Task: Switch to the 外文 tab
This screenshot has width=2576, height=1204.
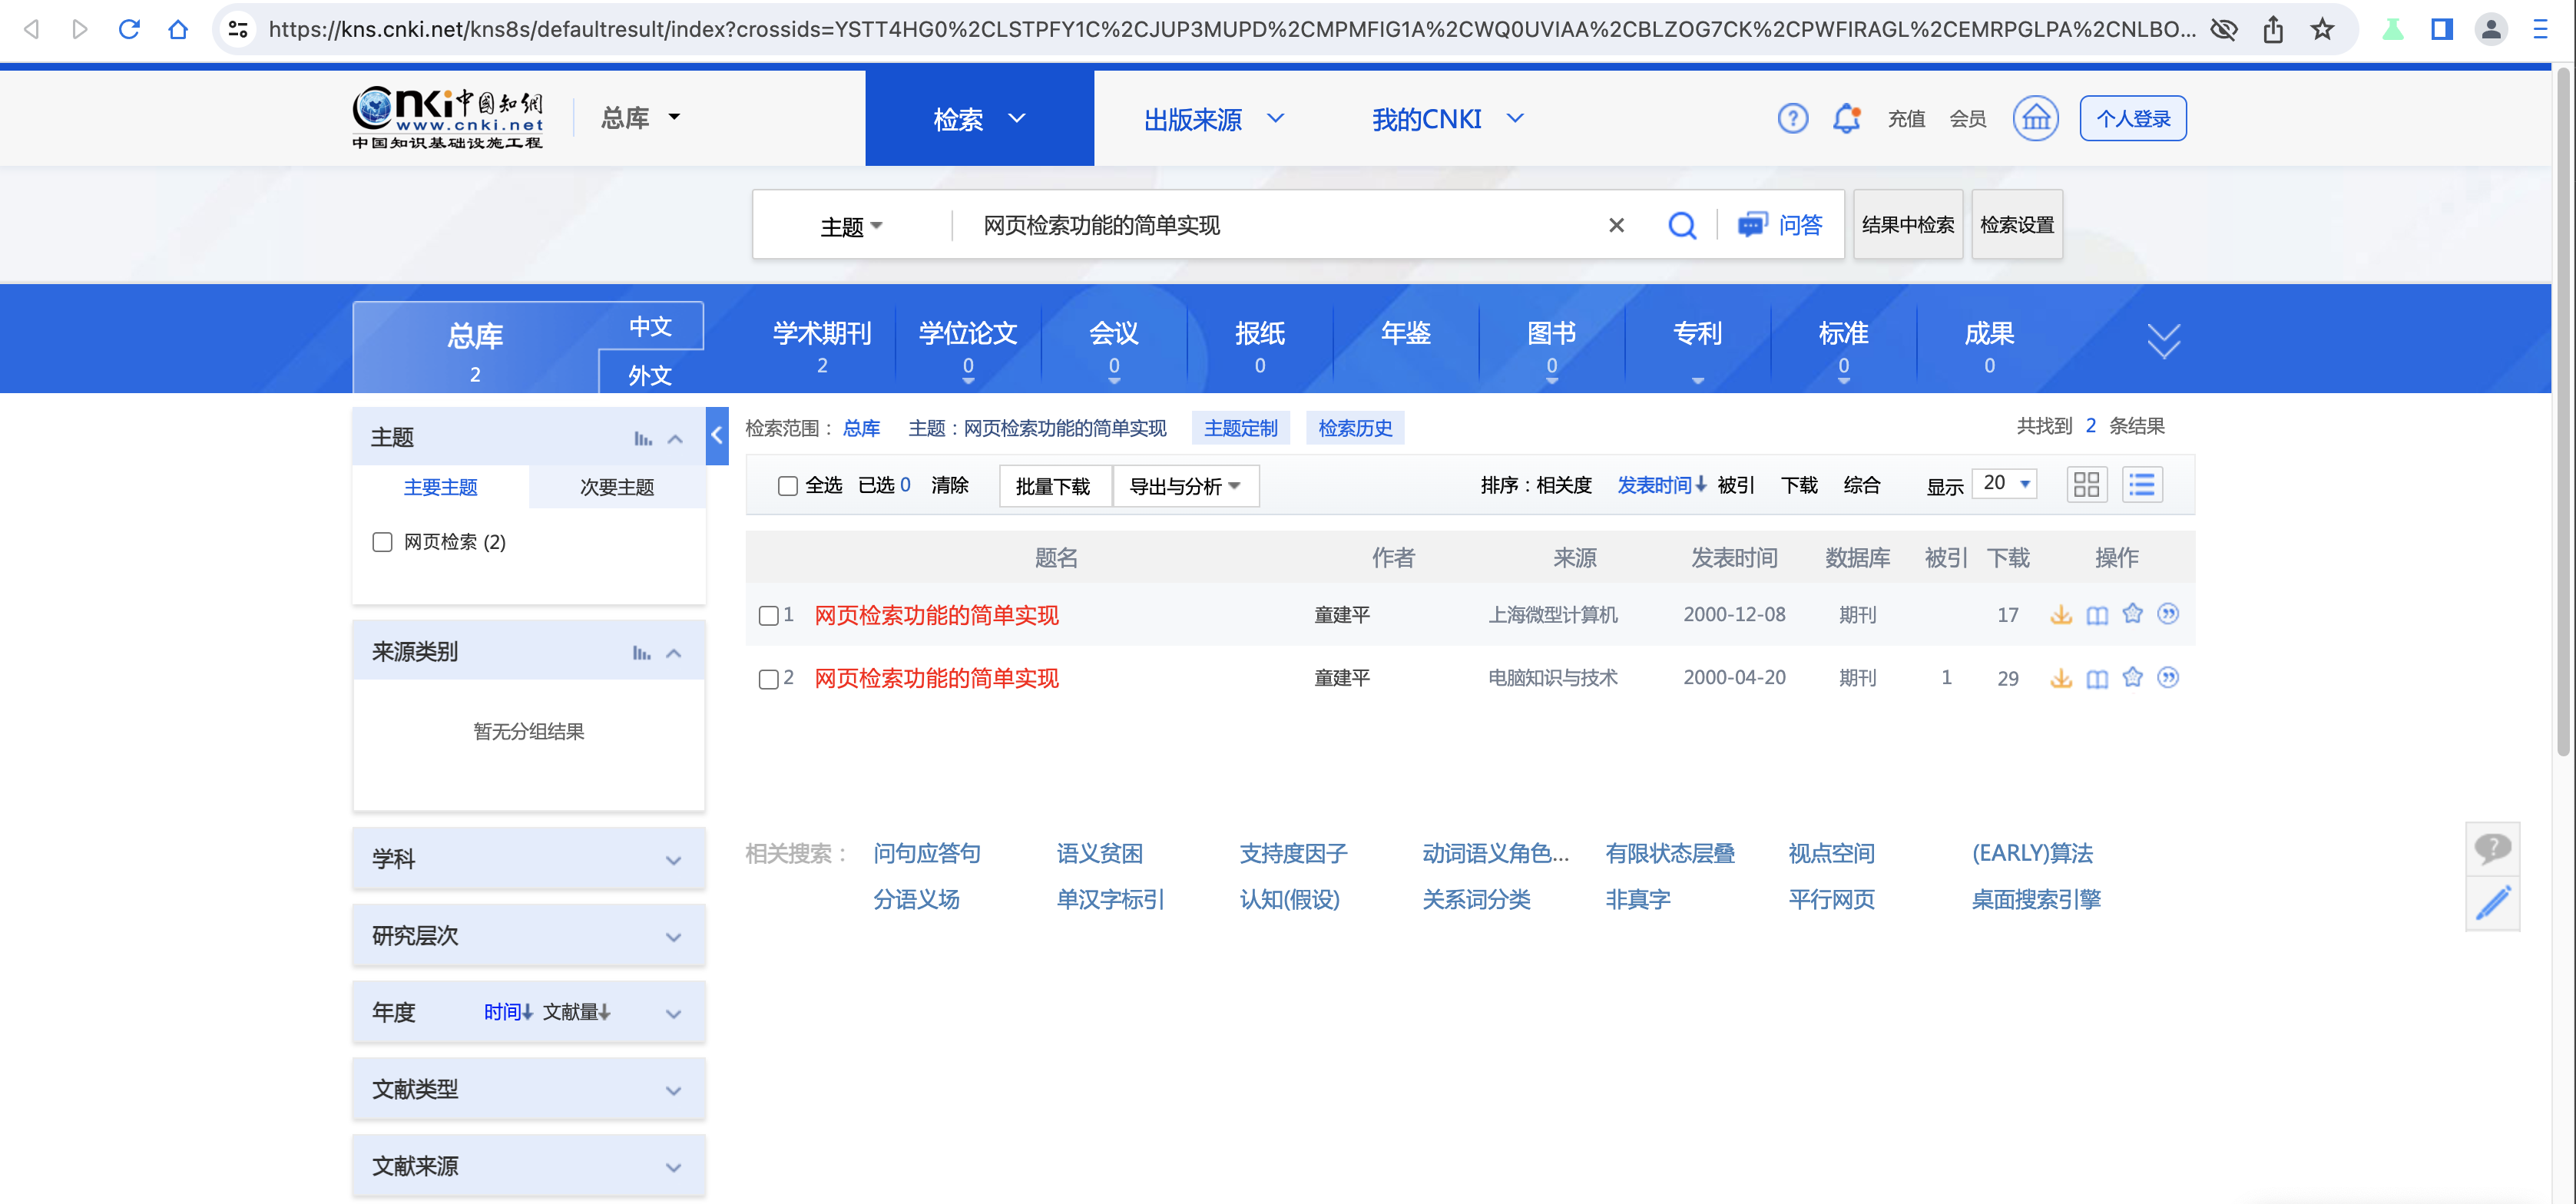Action: [650, 375]
